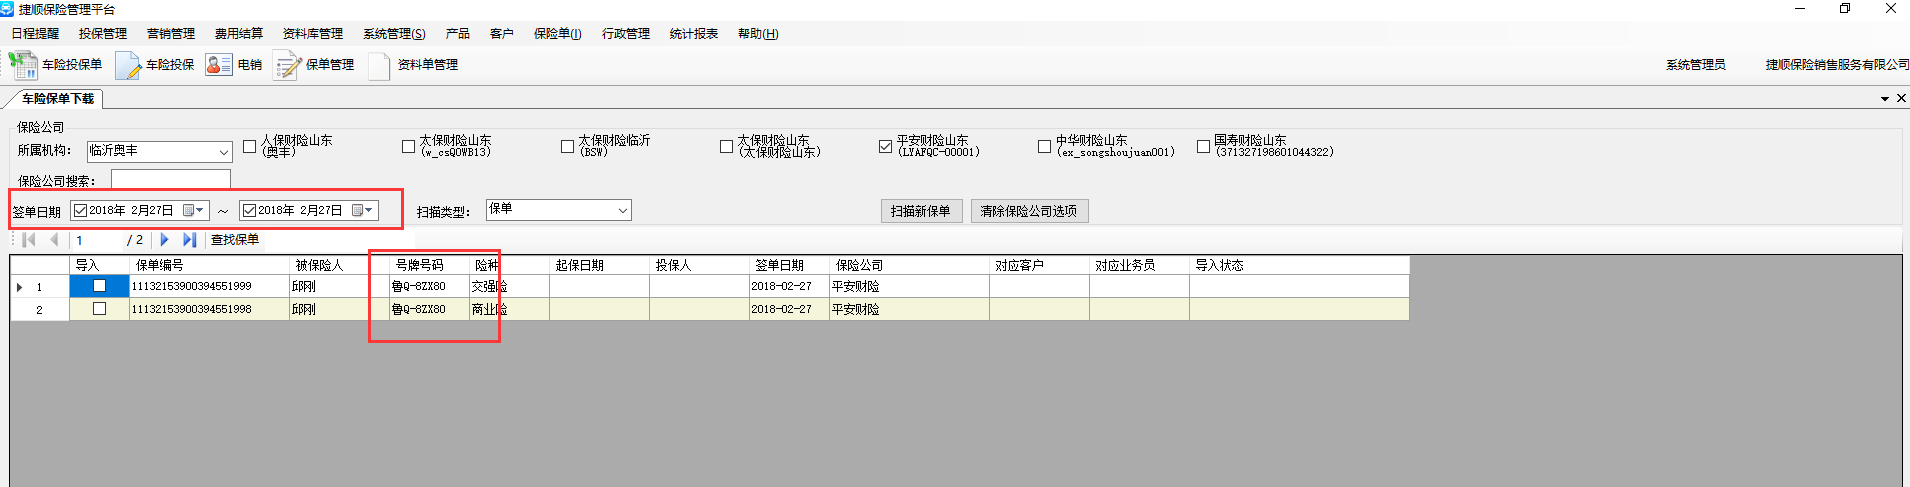Uncheck the start 签单日期 checkbox
The image size is (1910, 487).
point(81,210)
